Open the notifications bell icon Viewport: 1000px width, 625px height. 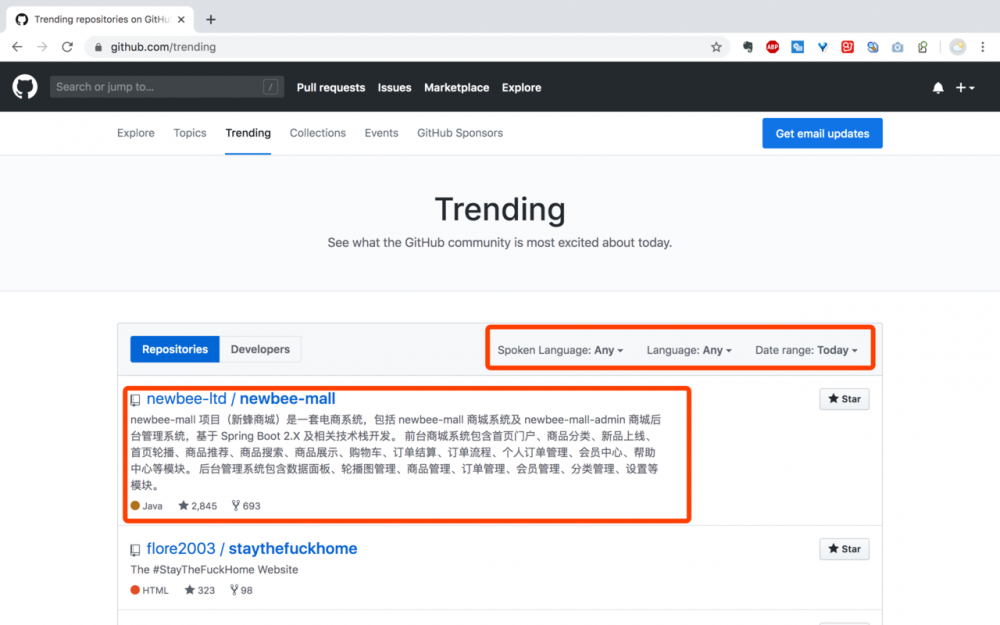938,87
